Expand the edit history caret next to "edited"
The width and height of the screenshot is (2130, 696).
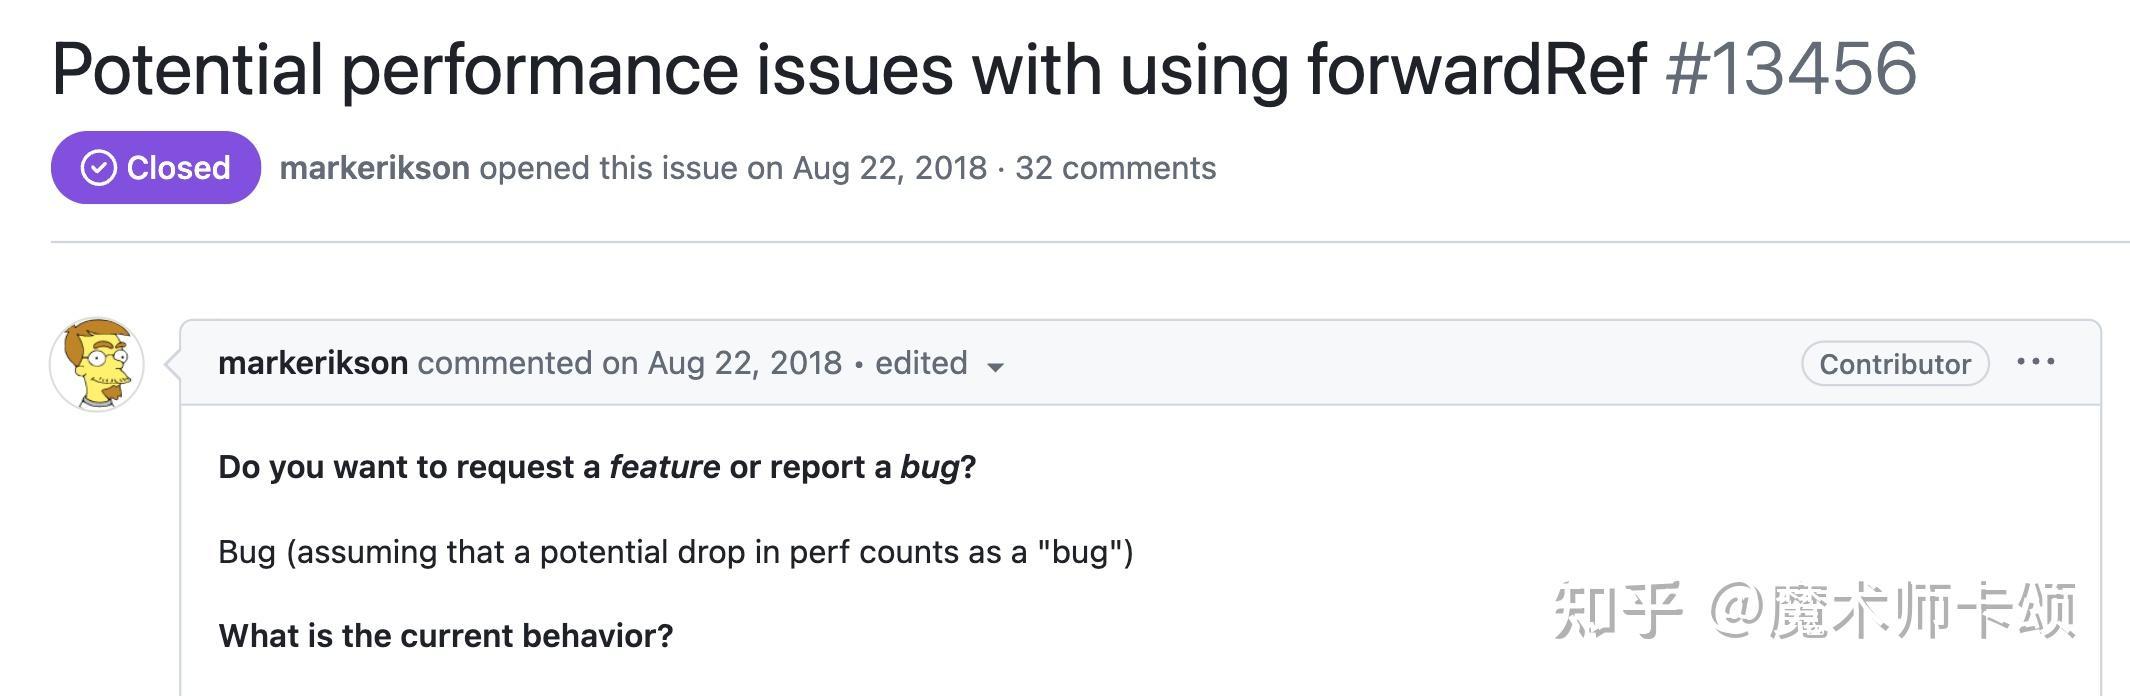click(x=996, y=368)
